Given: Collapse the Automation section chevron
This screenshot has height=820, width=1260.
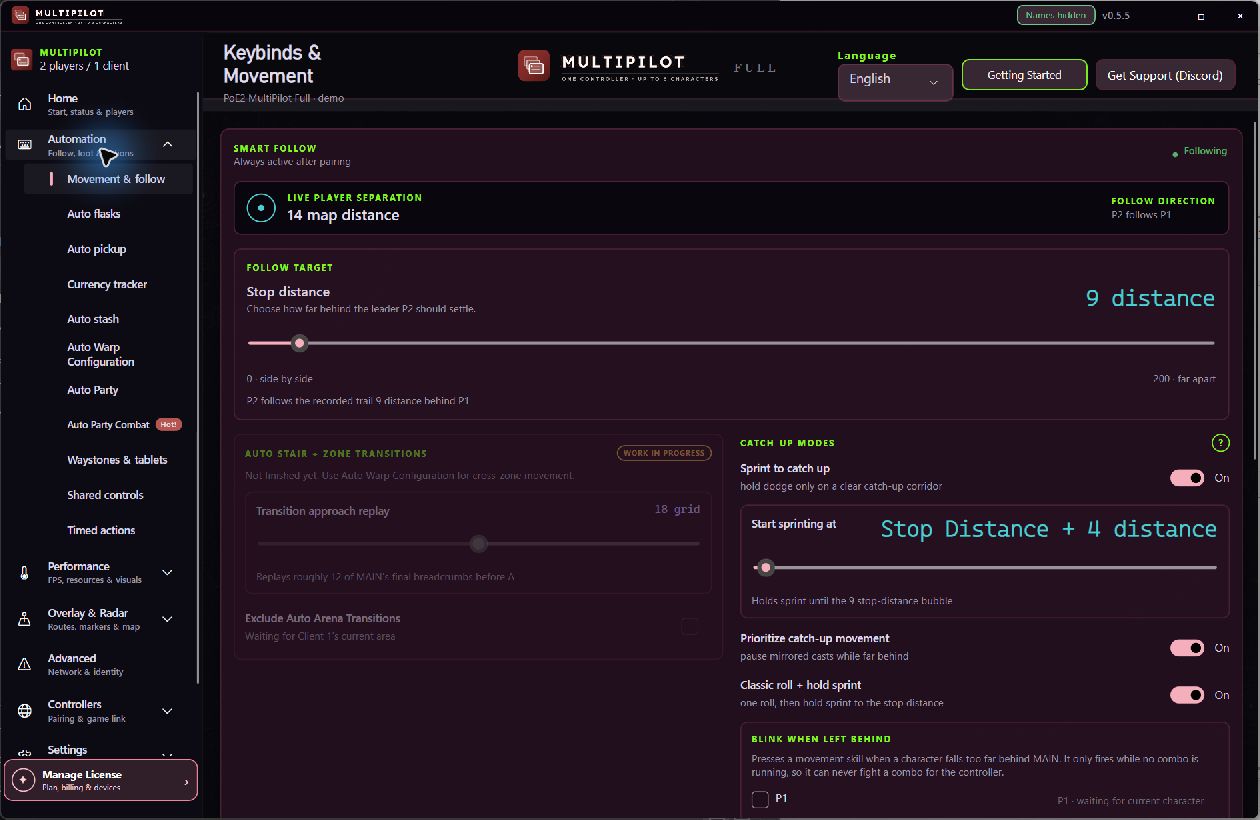Looking at the screenshot, I should point(167,145).
